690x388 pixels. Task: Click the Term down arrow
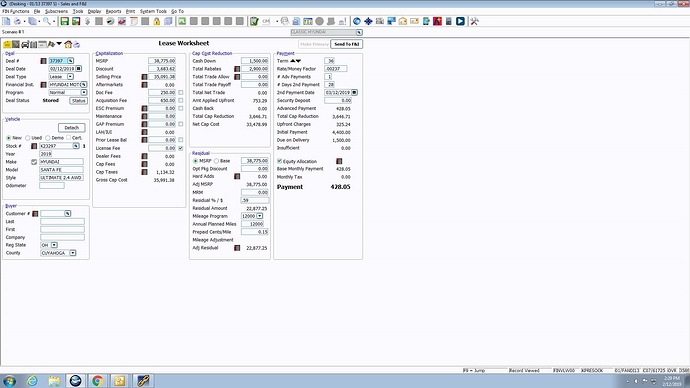click(x=299, y=61)
